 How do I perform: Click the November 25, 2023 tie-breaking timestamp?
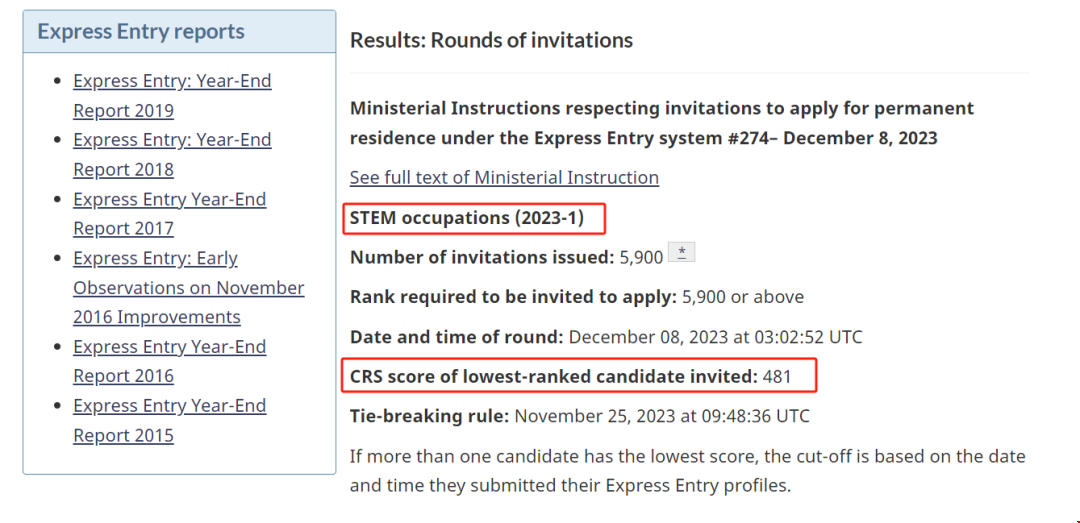(662, 416)
